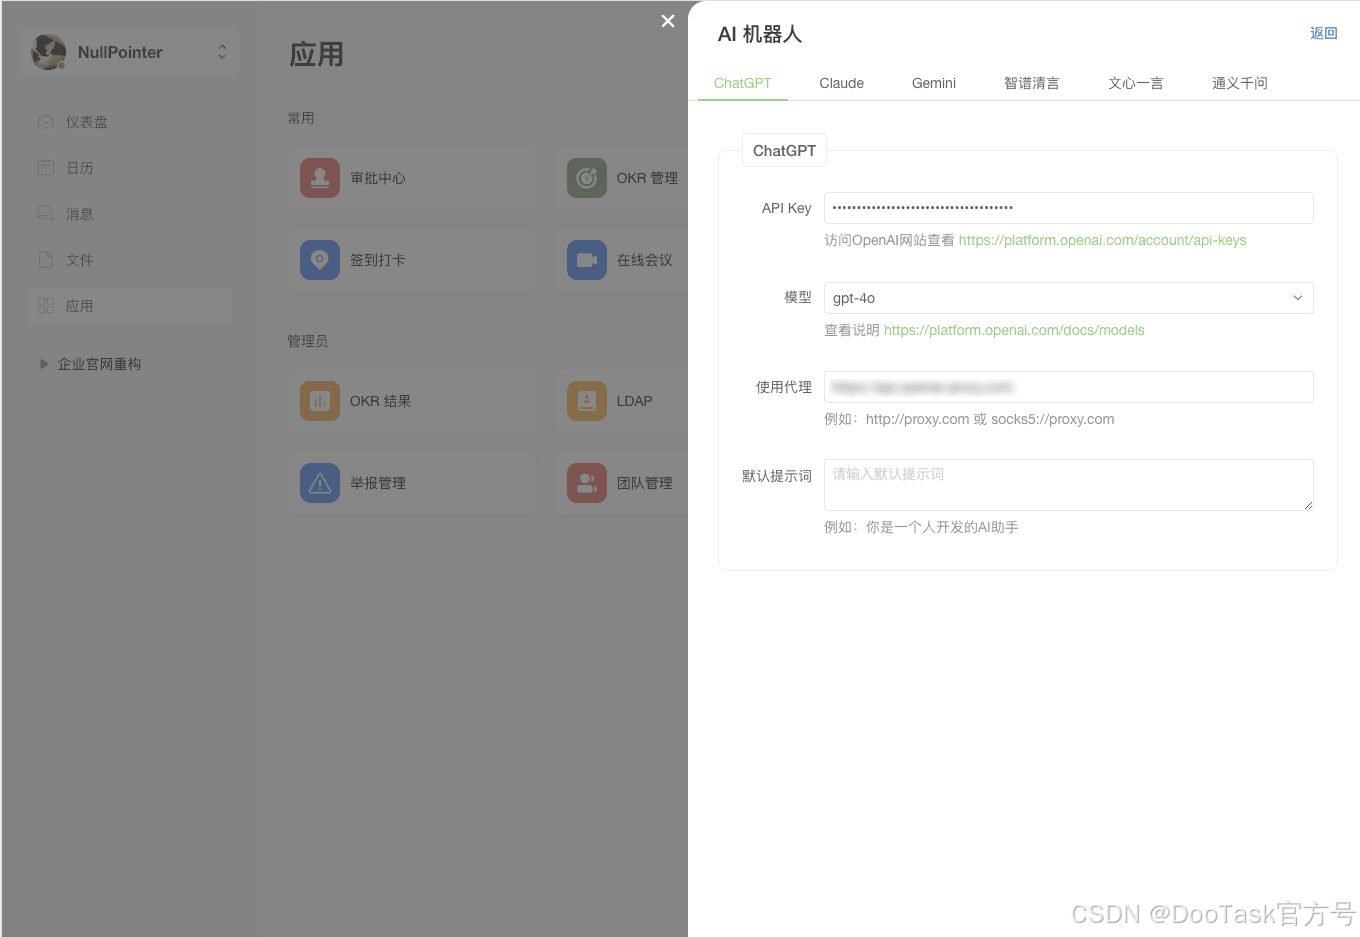The width and height of the screenshot is (1360, 937).
Task: Open the 模型 gpt-4o dropdown
Action: (1068, 298)
